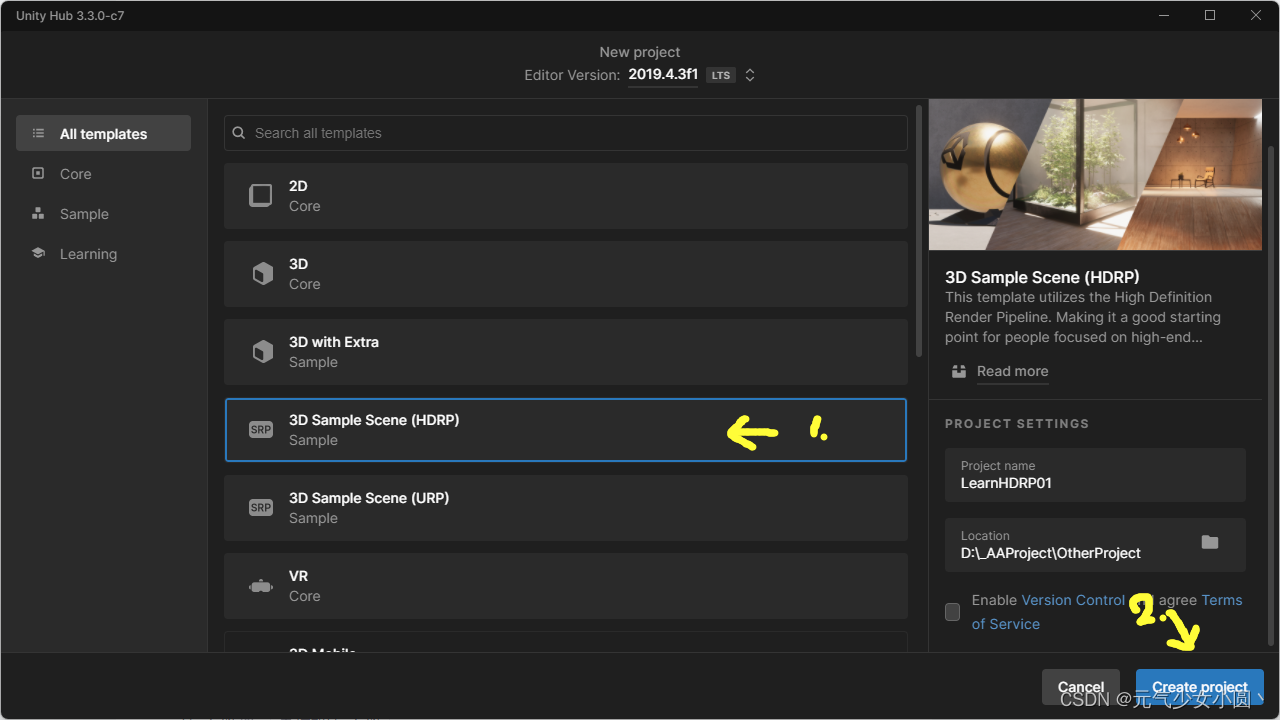Click the VR headset icon

261,586
